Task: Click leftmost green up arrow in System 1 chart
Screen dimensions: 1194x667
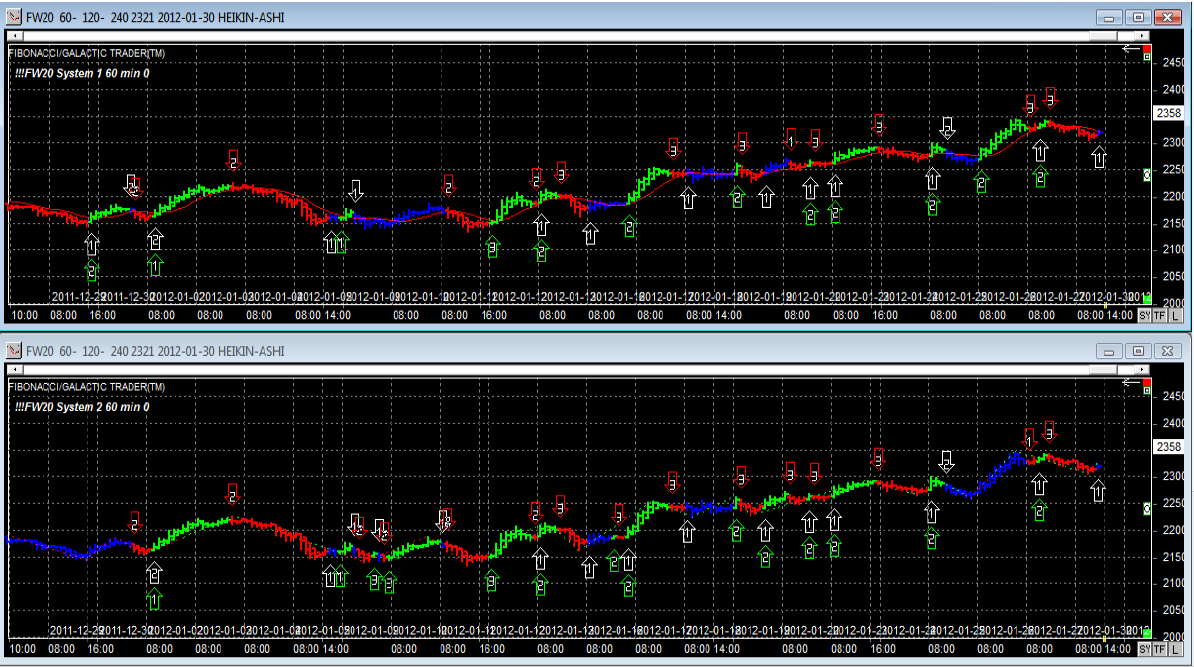Action: click(x=92, y=269)
